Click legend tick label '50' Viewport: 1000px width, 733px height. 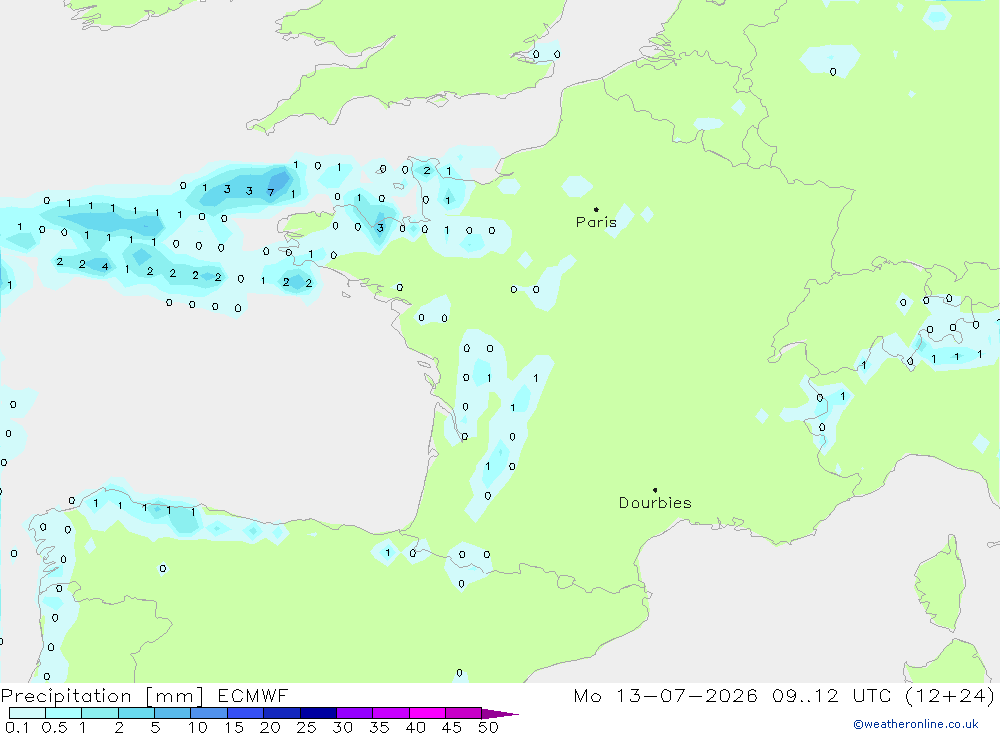pos(488,727)
